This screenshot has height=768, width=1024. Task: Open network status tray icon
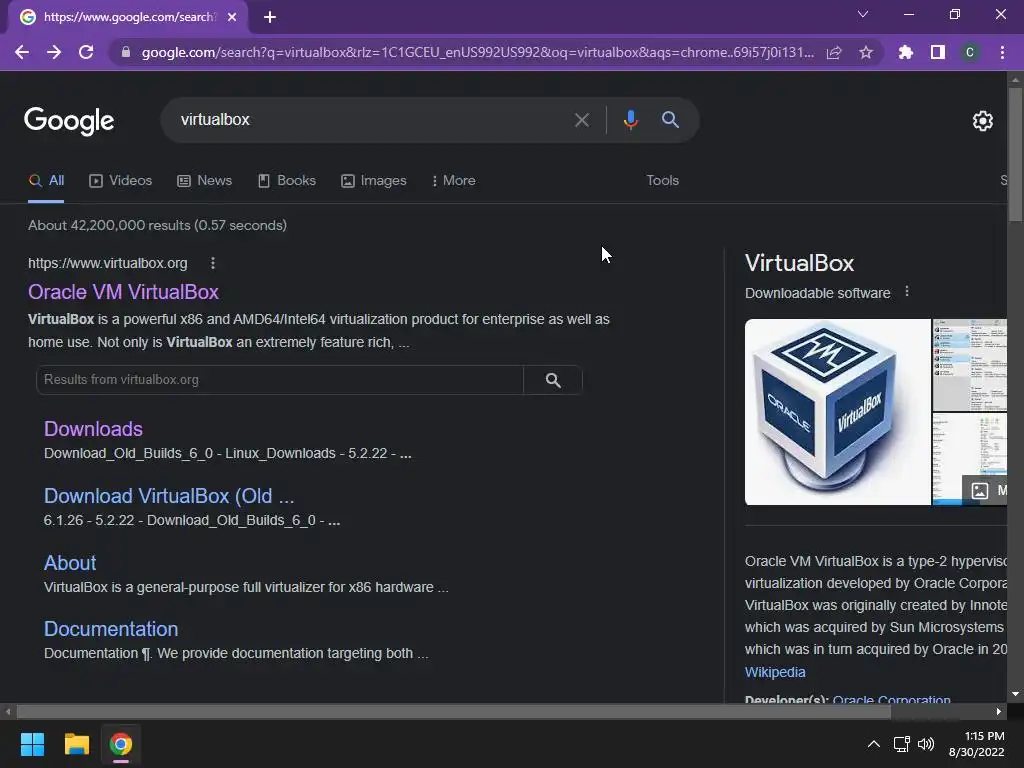(x=902, y=744)
